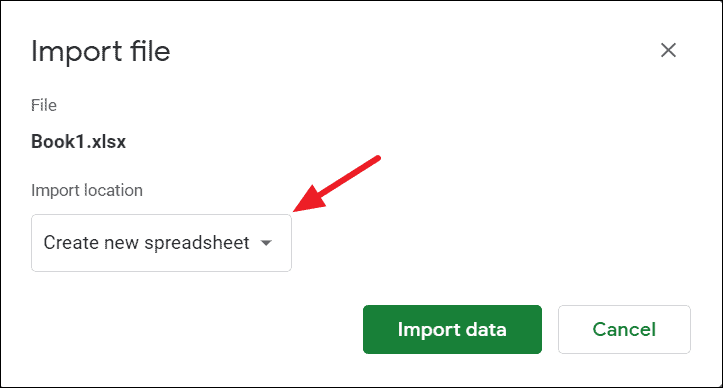
Task: Click the File label above Book1.xlsx
Action: point(44,105)
